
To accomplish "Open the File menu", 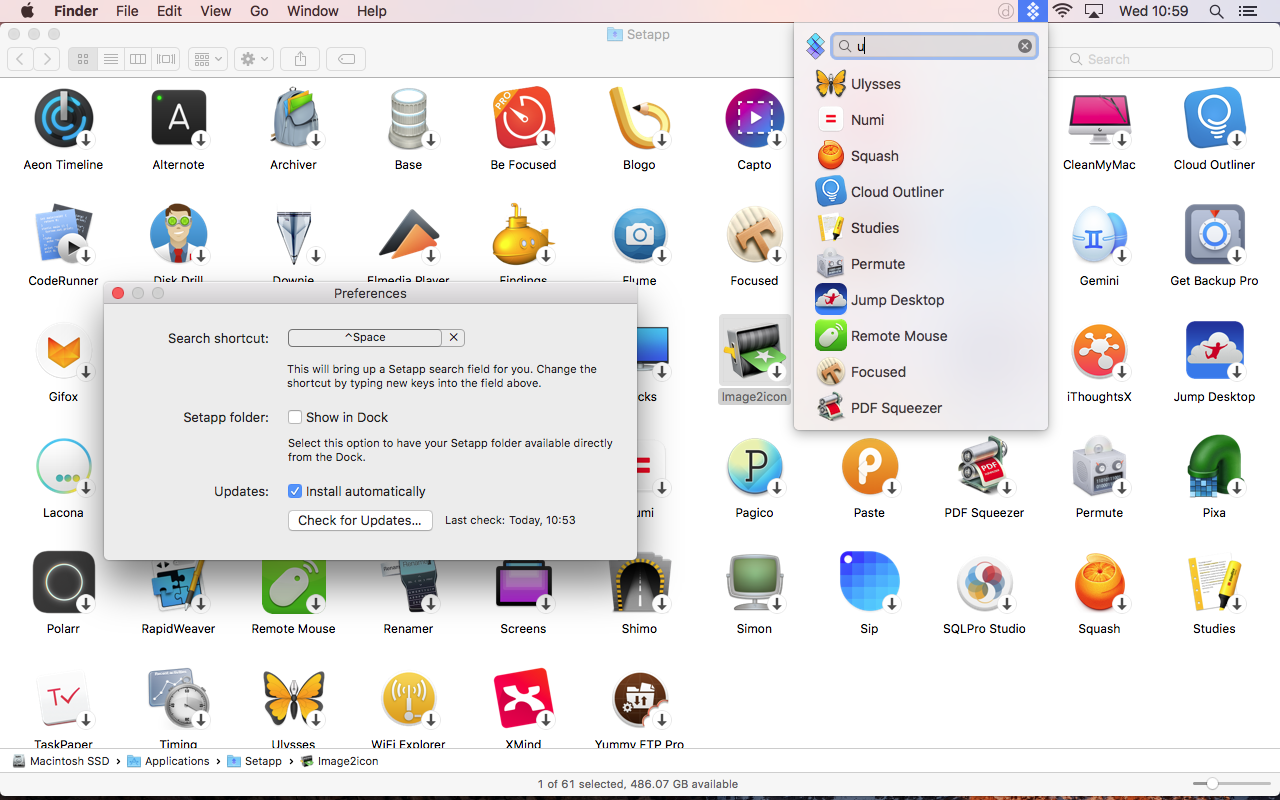I will coord(127,11).
